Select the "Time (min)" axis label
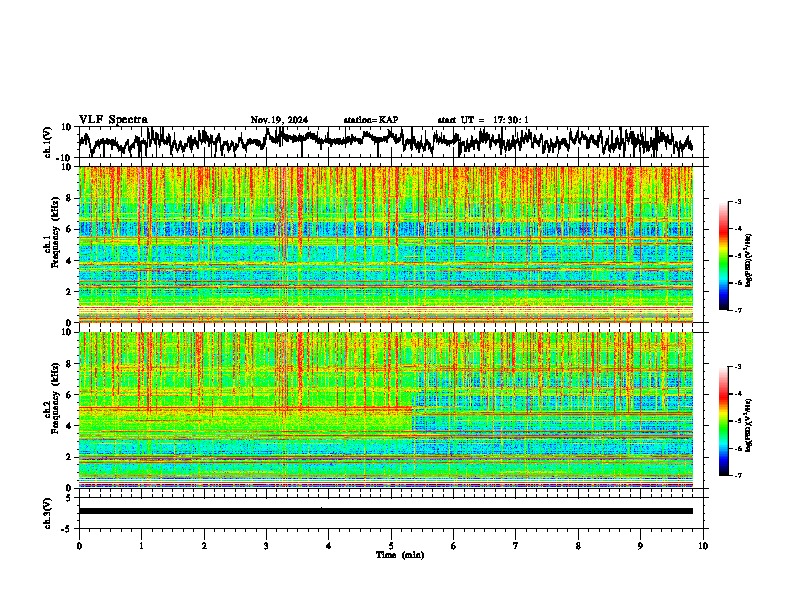This screenshot has height=612, width=792. coord(400,555)
